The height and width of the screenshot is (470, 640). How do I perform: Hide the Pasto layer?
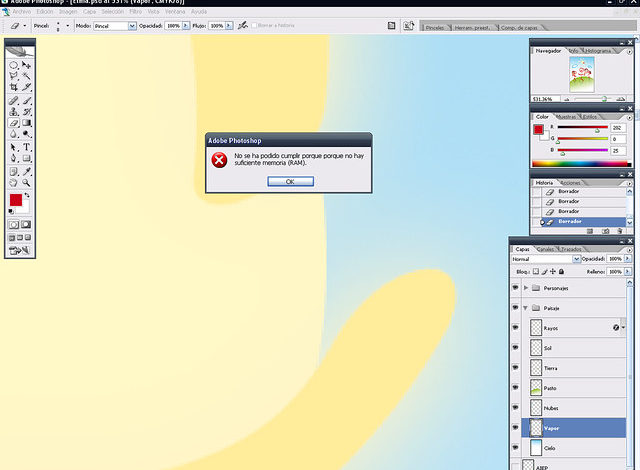(x=515, y=388)
